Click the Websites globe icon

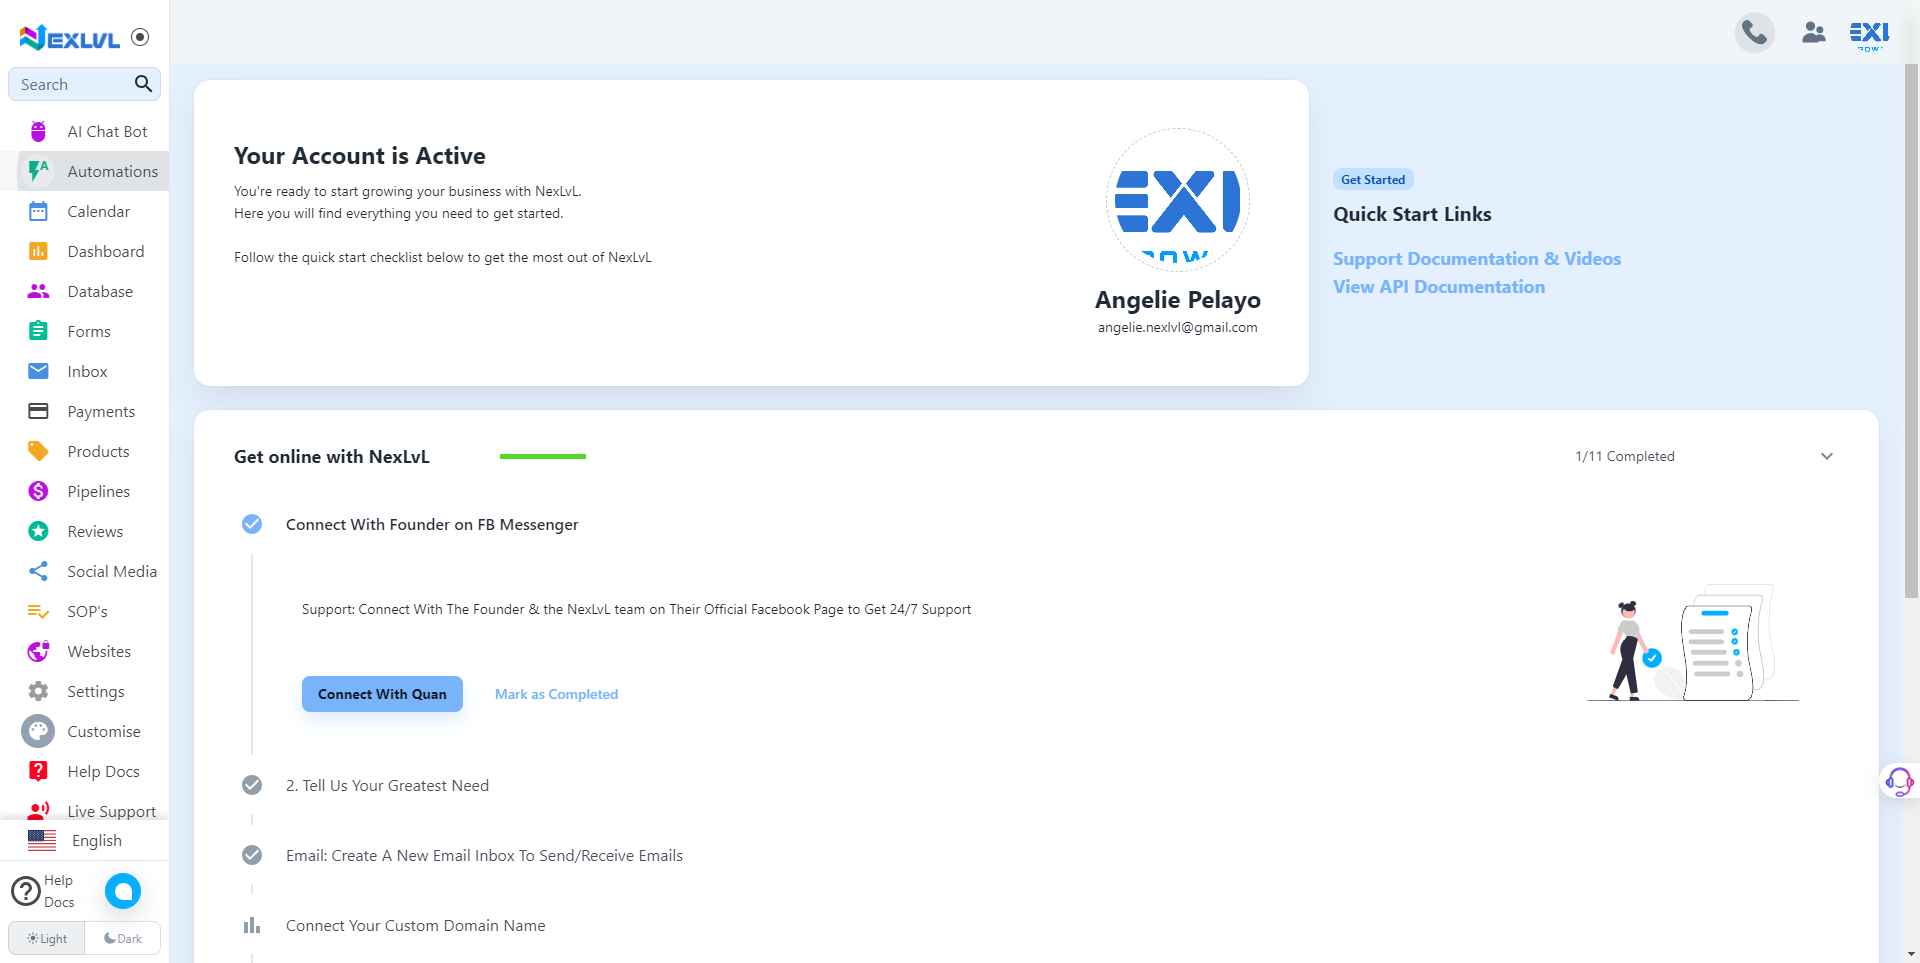point(38,651)
